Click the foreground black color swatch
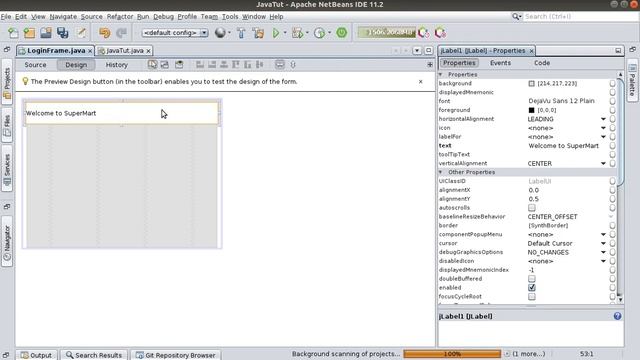Viewport: 640px width, 360px height. coord(531,110)
